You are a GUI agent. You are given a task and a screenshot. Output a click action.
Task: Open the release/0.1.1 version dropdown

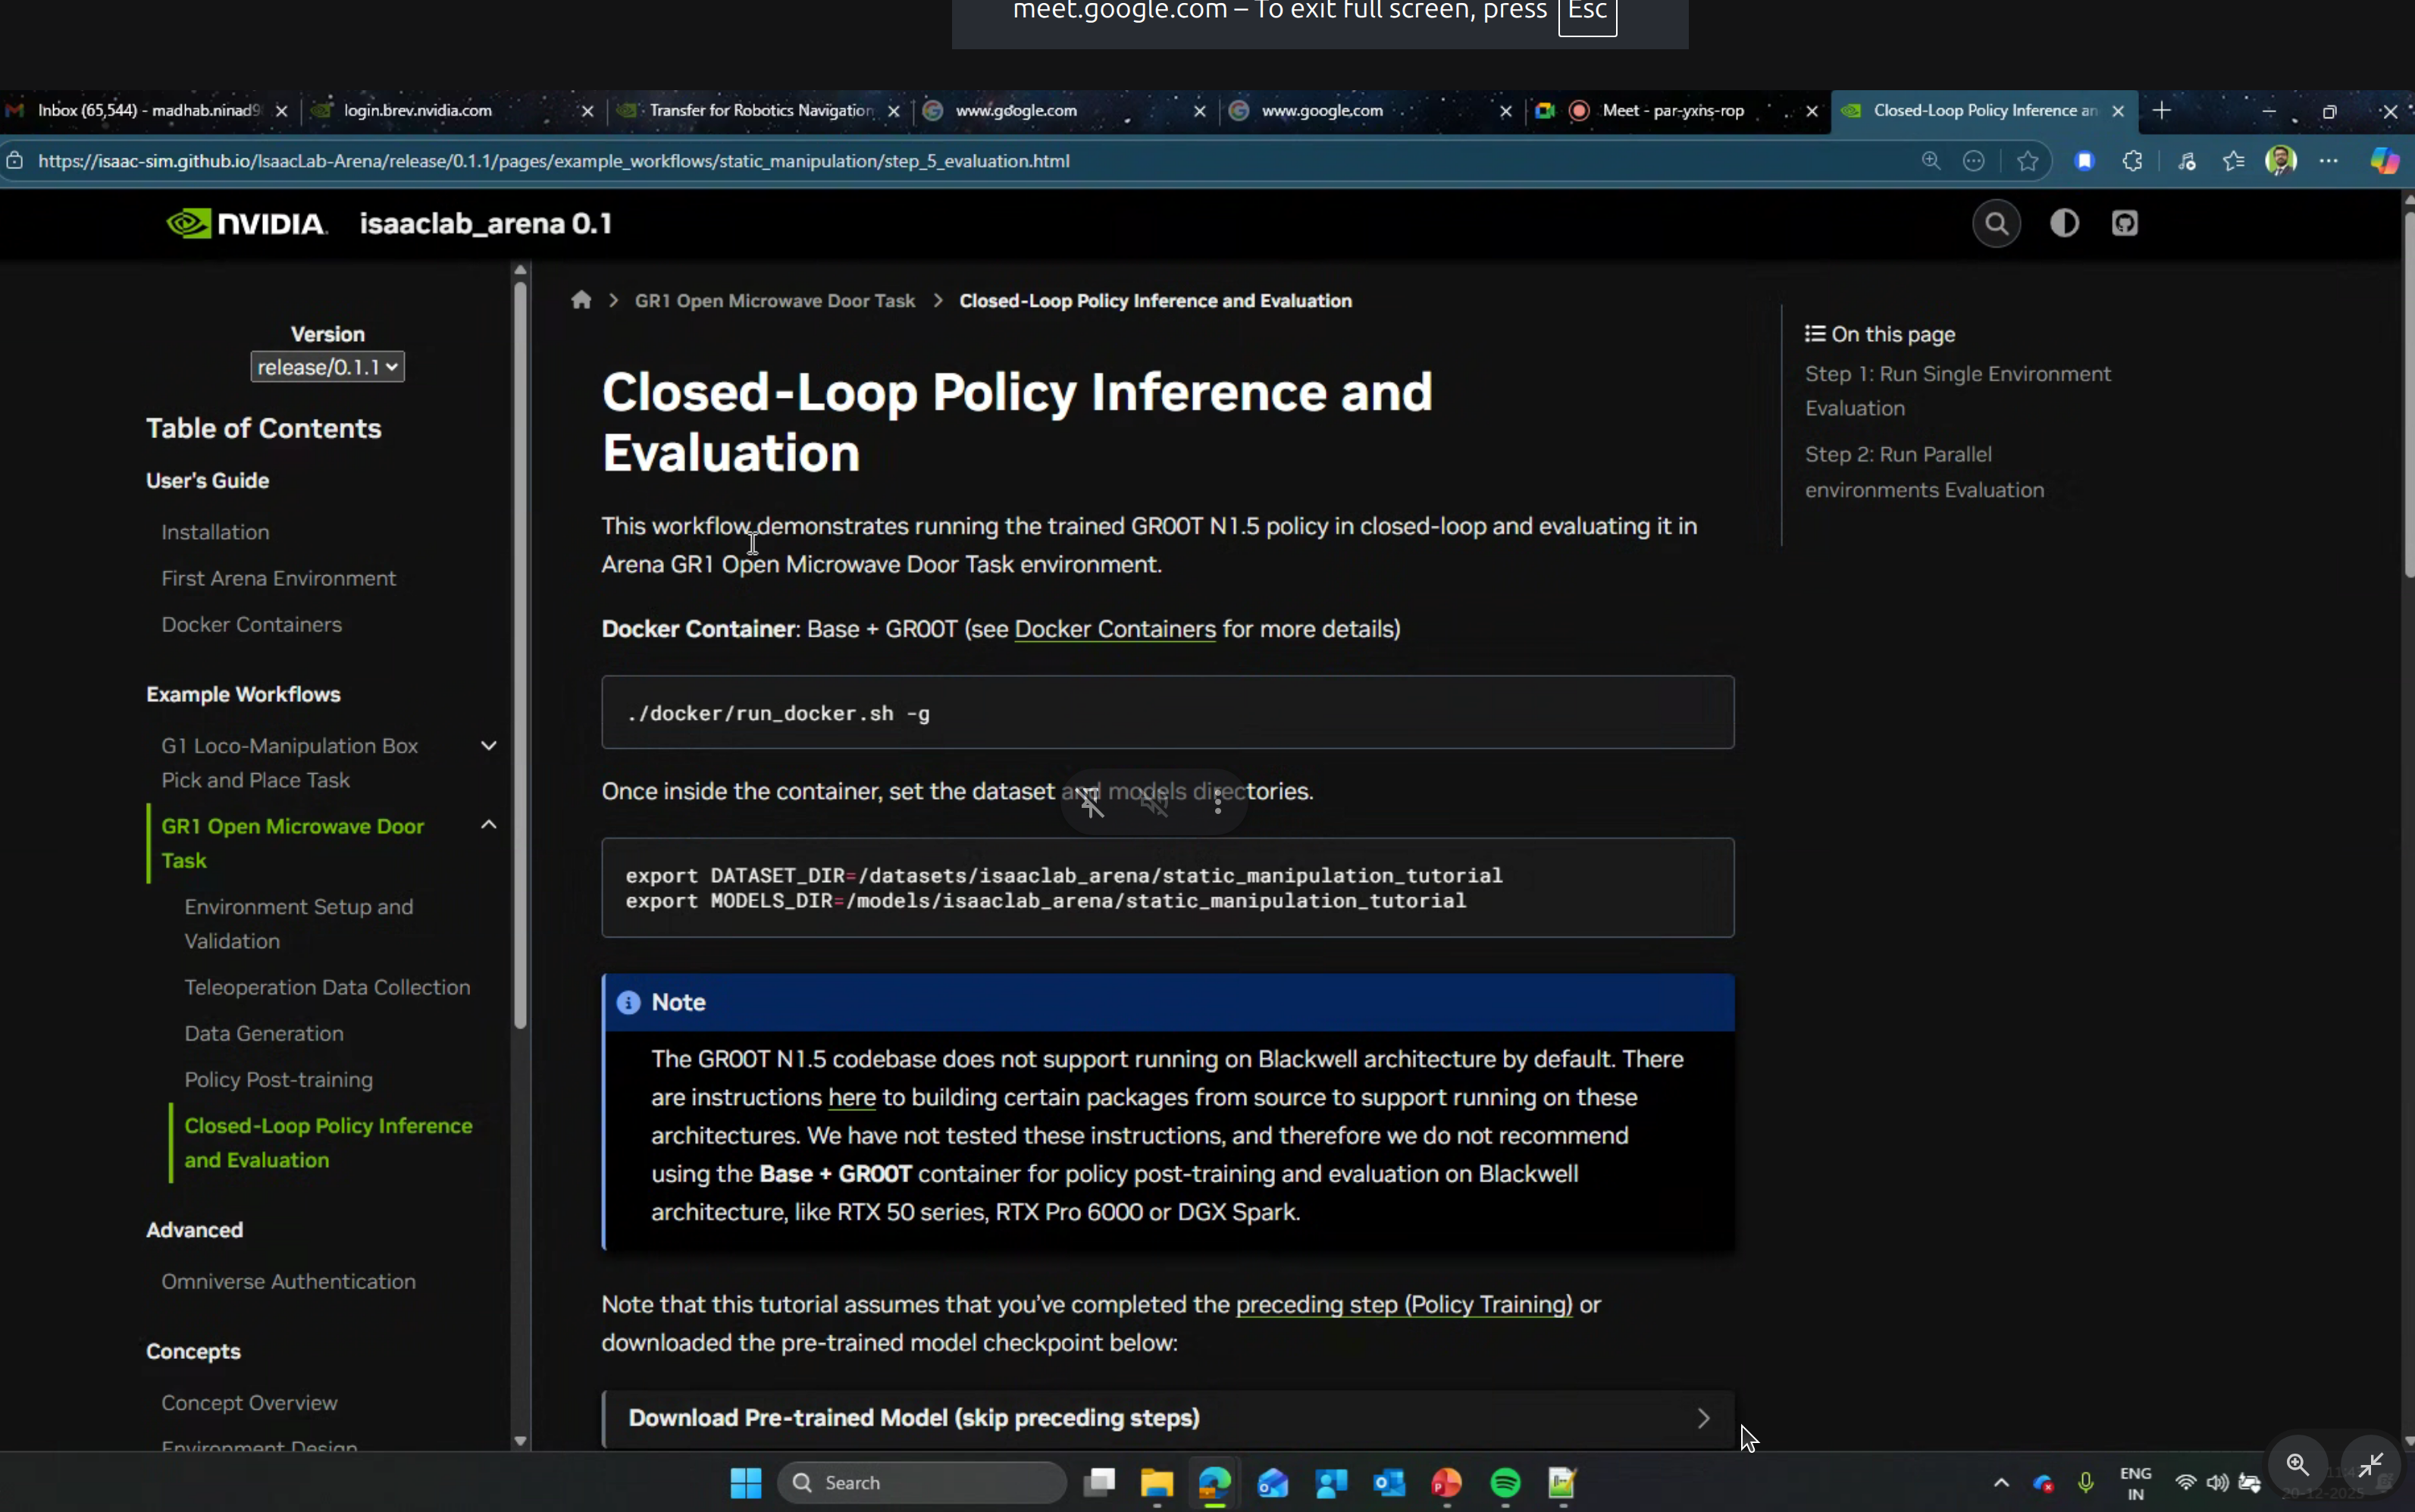pyautogui.click(x=327, y=366)
